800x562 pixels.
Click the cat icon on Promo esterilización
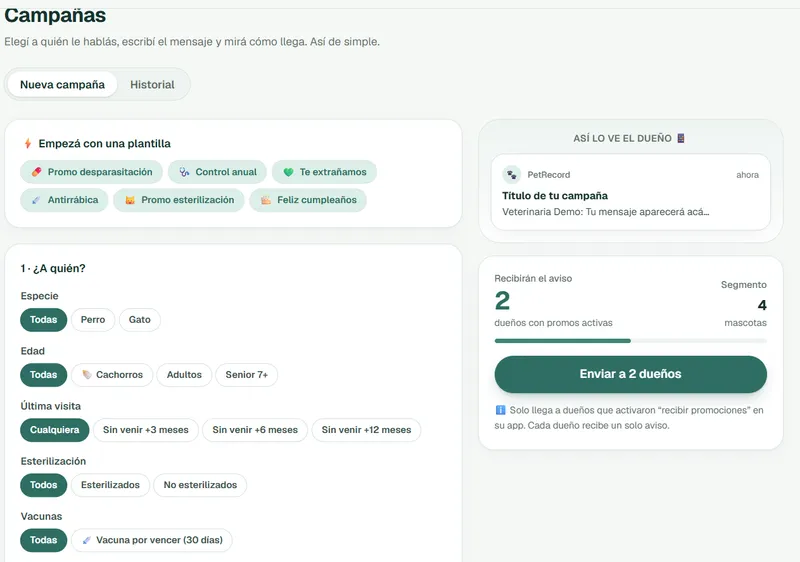130,200
